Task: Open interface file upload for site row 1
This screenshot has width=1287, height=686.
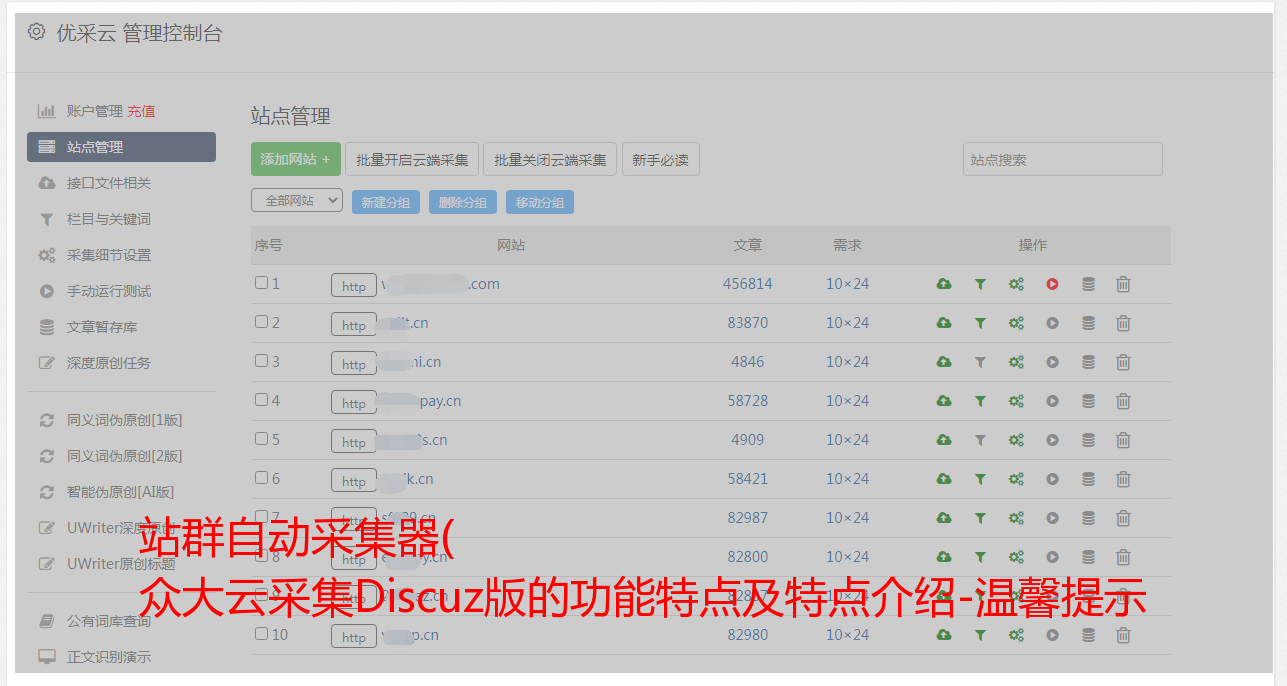Action: 943,284
